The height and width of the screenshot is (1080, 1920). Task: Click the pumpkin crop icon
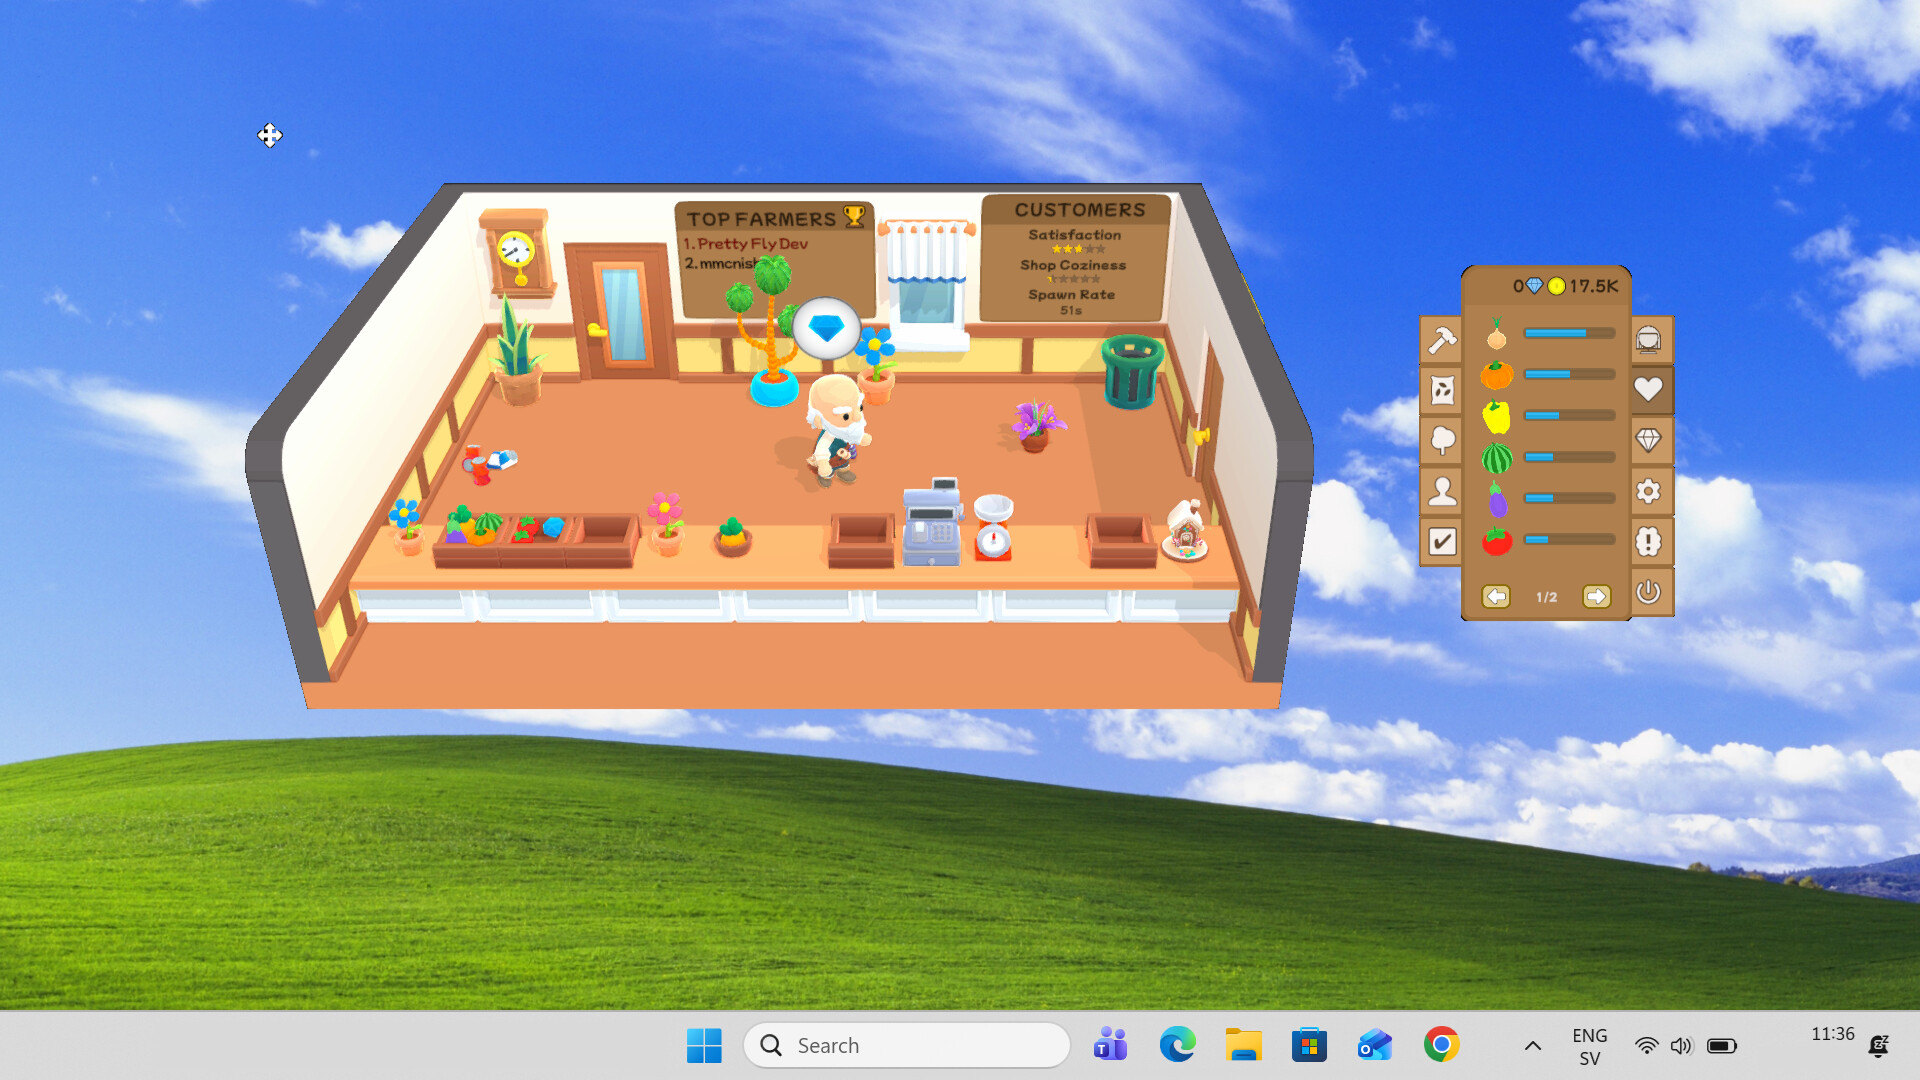[x=1497, y=375]
